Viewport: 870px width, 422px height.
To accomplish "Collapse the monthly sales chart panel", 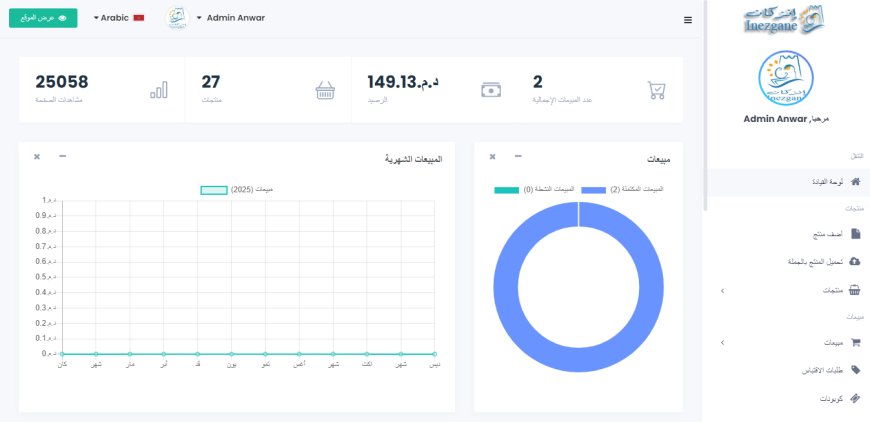I will click(63, 157).
